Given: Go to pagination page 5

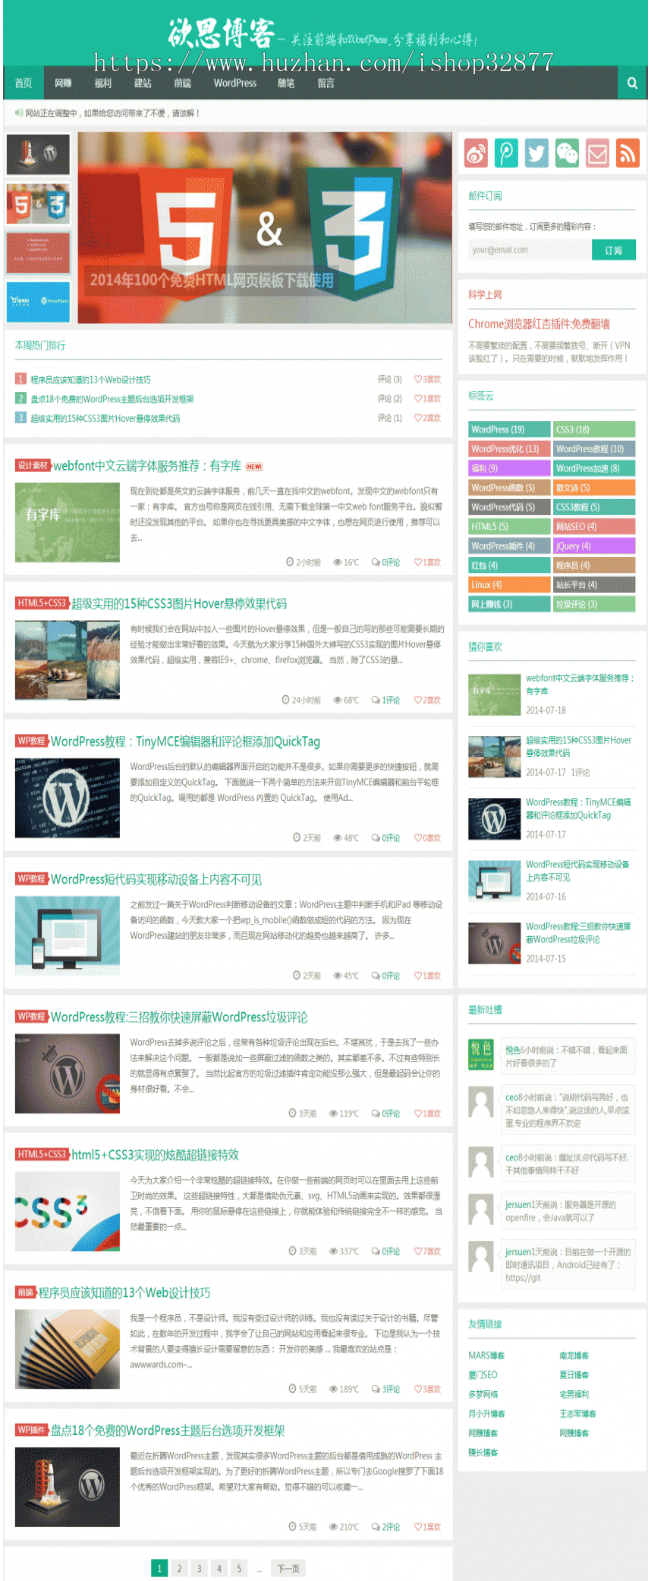Looking at the screenshot, I should tap(239, 1568).
